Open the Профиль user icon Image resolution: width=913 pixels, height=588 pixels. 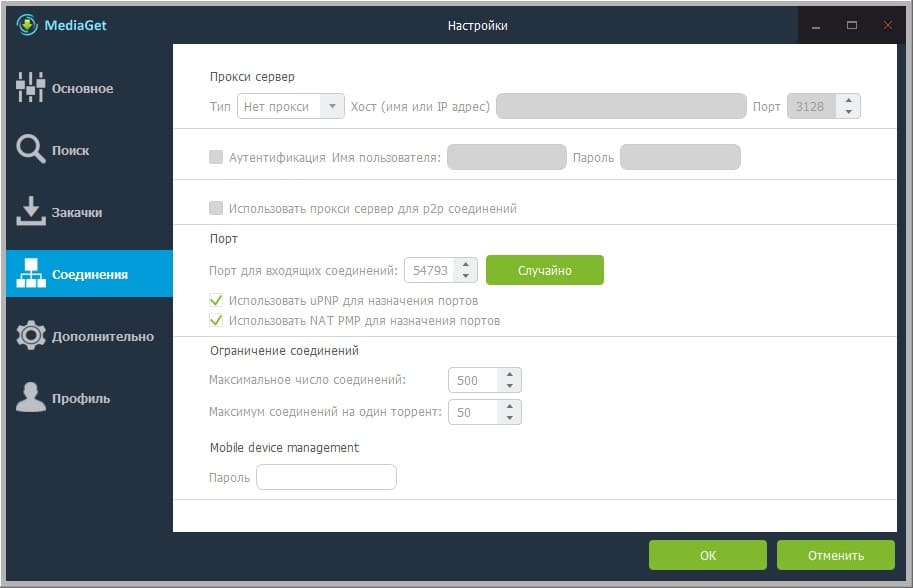tap(30, 397)
